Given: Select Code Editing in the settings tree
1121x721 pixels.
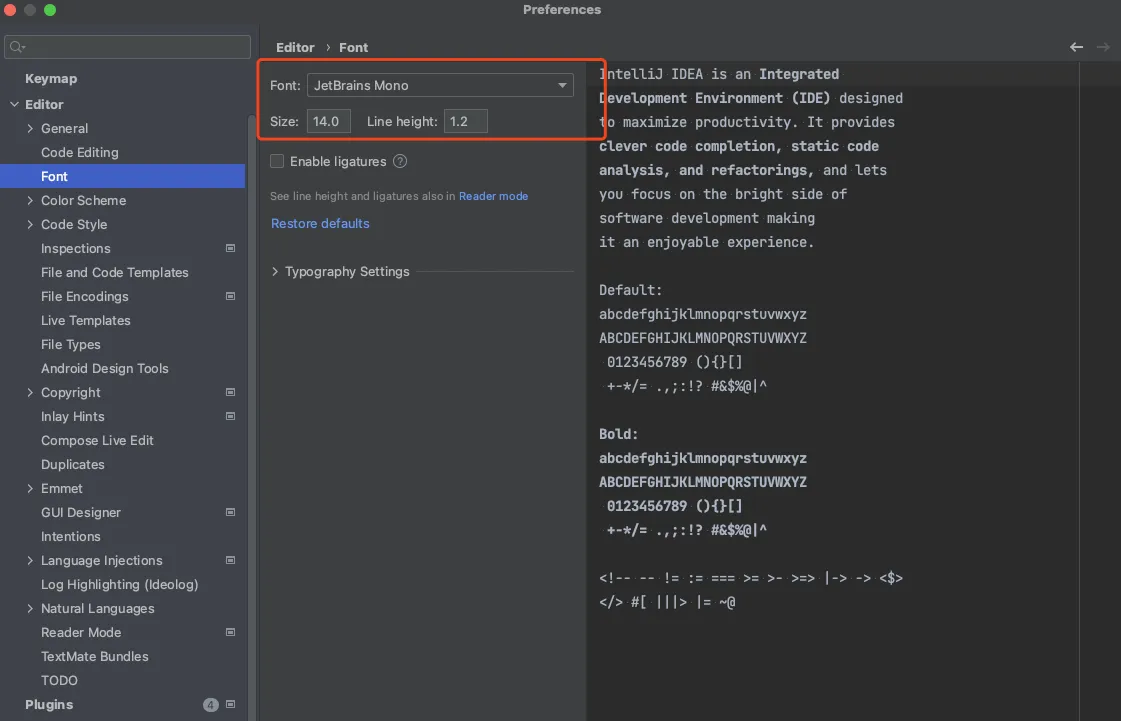Looking at the screenshot, I should click(x=79, y=152).
